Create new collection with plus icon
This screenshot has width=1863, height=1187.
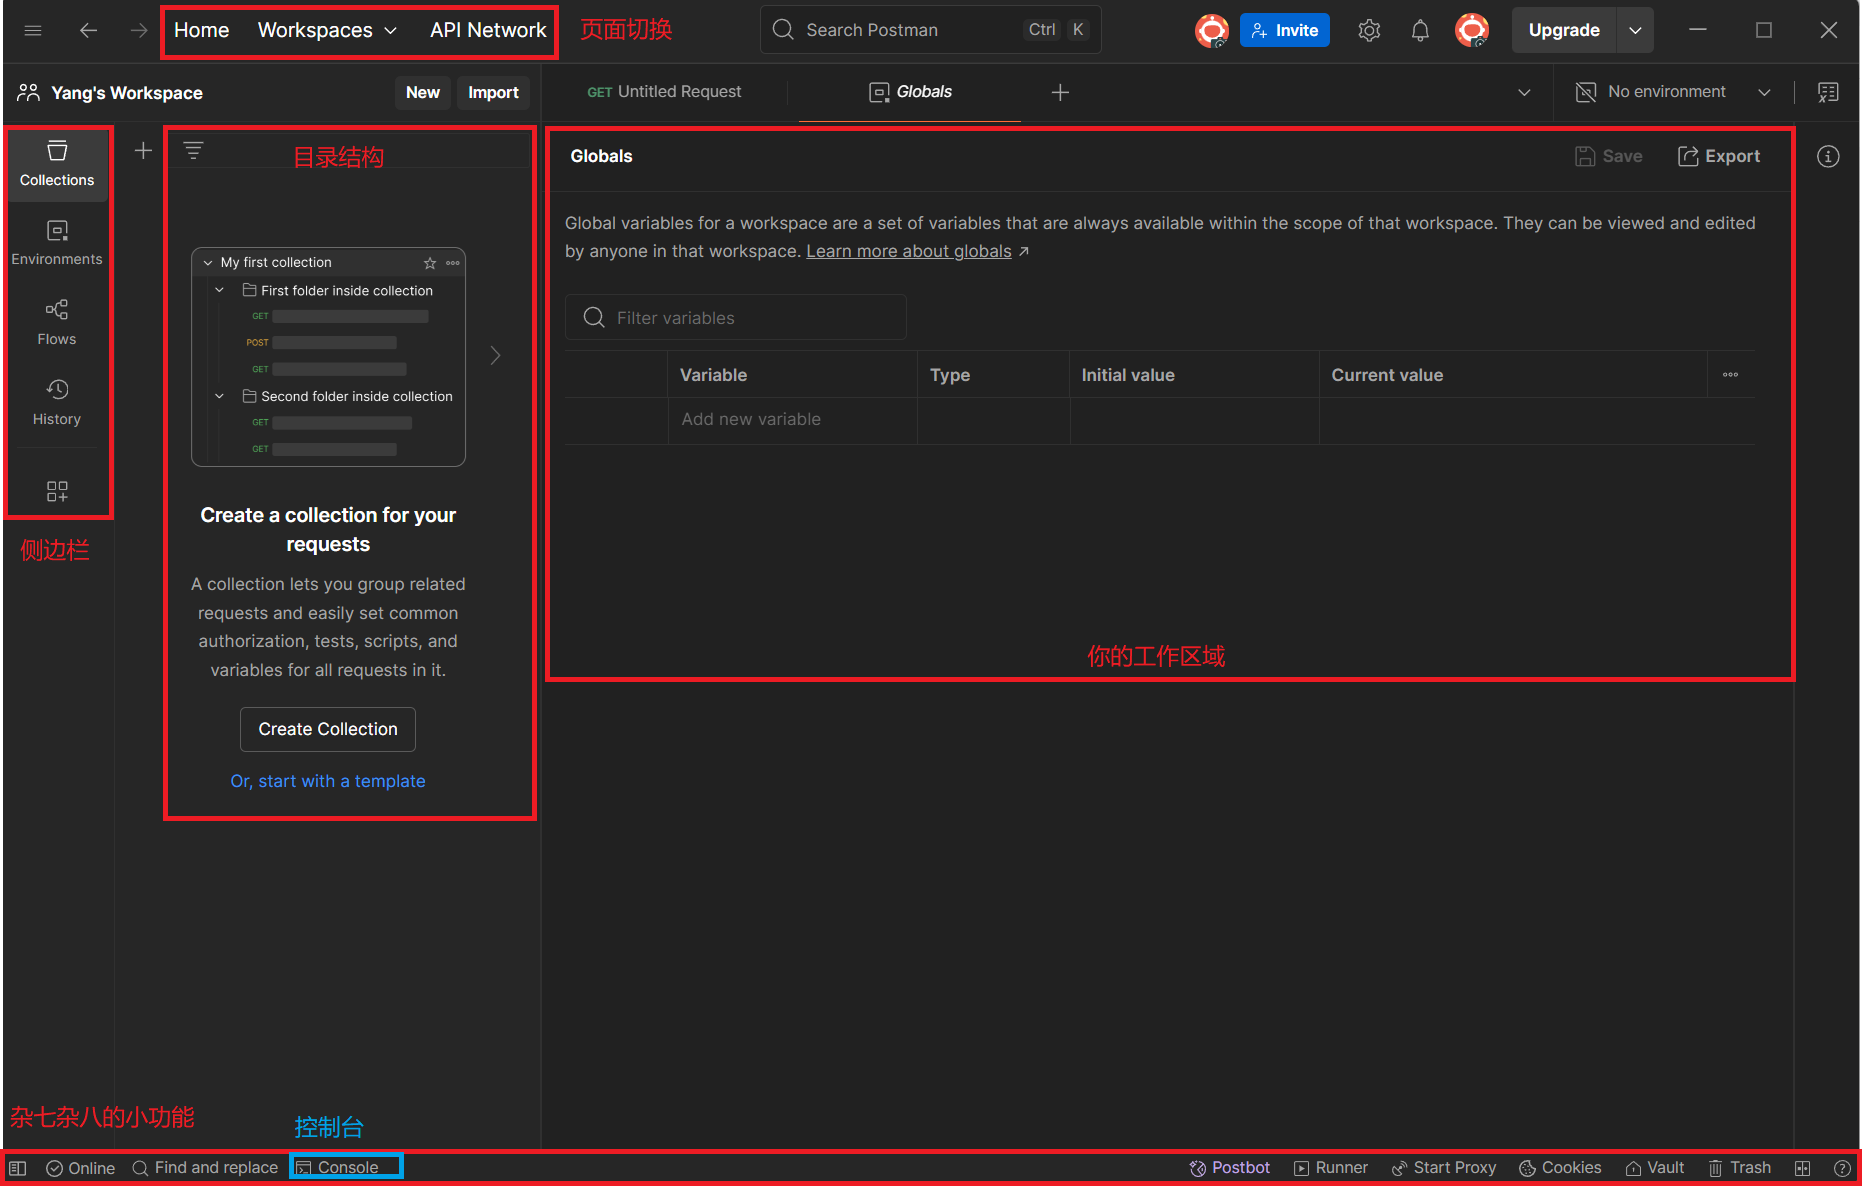pyautogui.click(x=143, y=150)
